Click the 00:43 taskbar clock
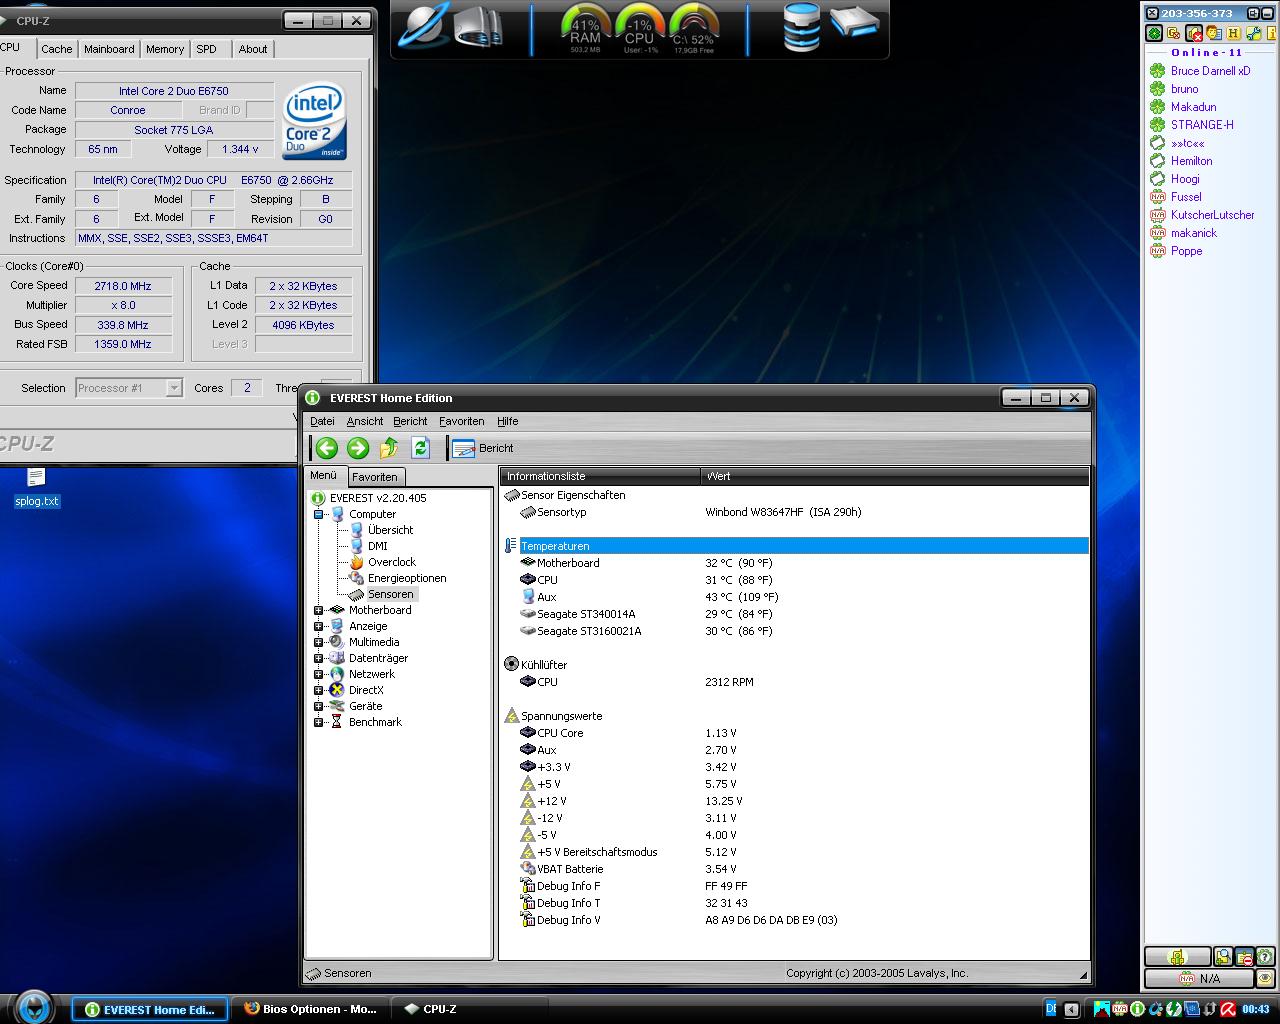This screenshot has height=1024, width=1280. point(1256,1010)
